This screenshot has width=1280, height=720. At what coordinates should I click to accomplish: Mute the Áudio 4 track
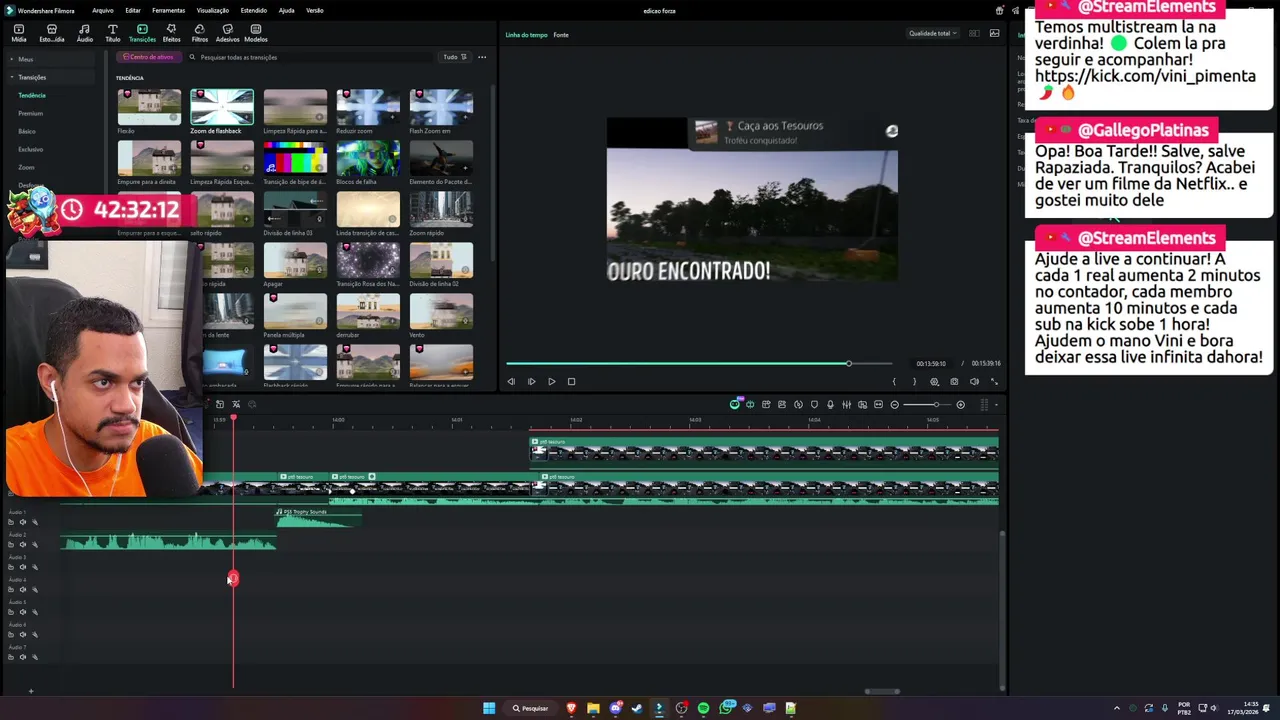pos(23,590)
